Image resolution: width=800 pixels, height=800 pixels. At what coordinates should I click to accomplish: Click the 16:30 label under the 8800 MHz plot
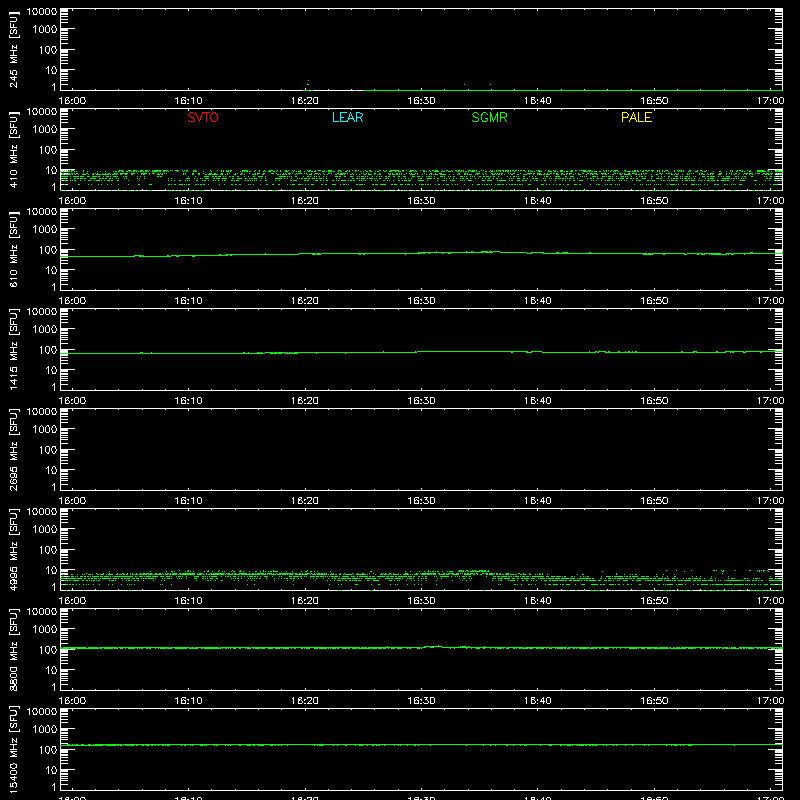[x=421, y=701]
